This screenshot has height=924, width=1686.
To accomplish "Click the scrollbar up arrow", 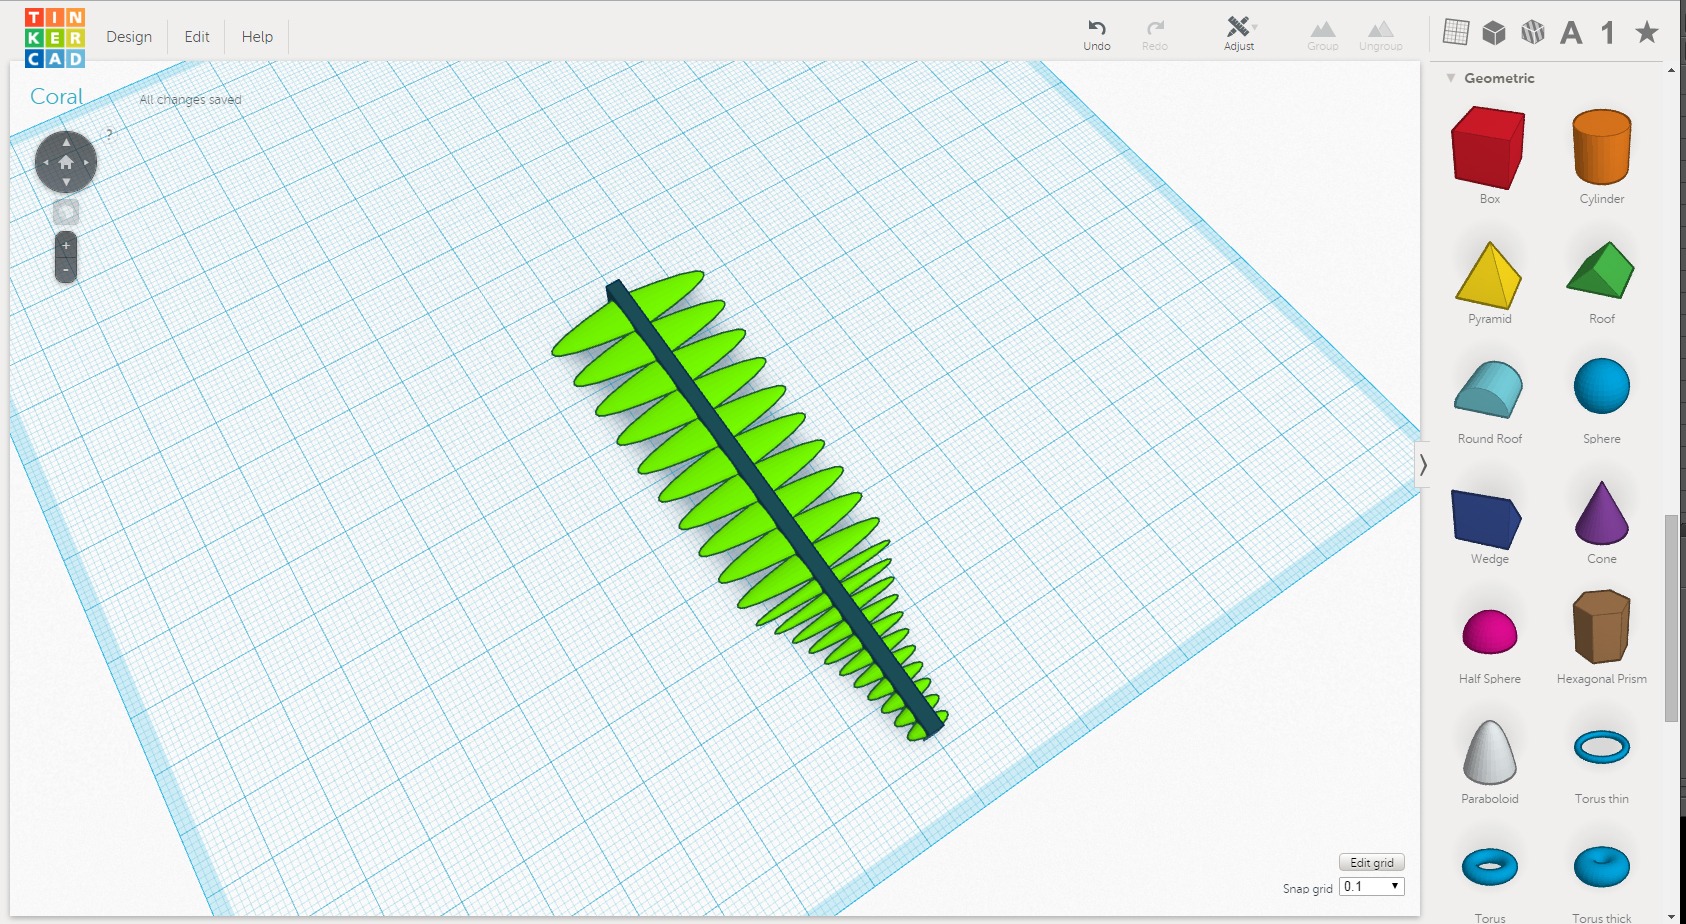I will point(1672,70).
